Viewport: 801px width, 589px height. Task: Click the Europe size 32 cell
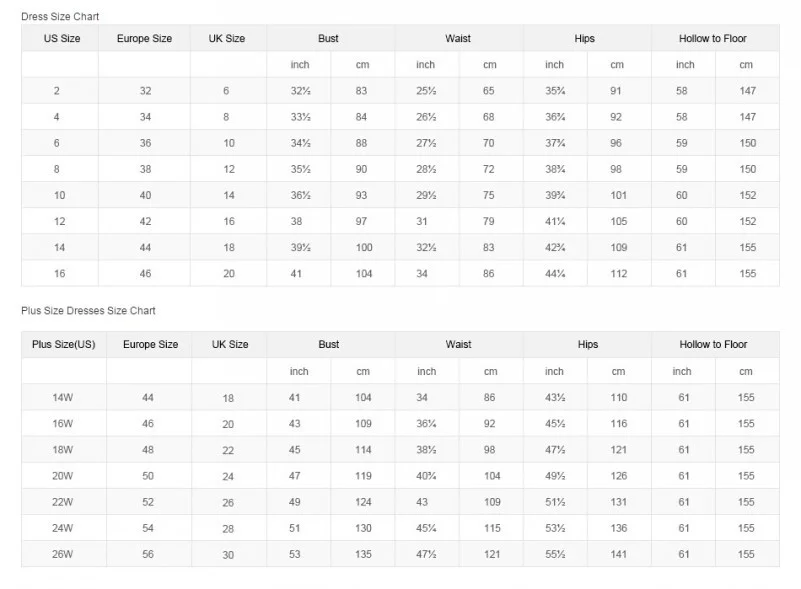coord(145,91)
